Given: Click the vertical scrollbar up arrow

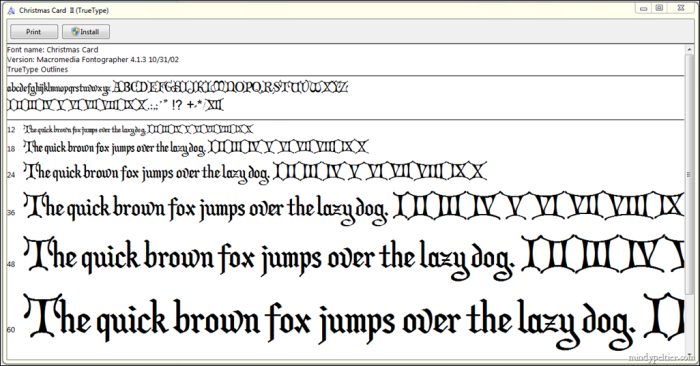Looking at the screenshot, I should coord(689,50).
